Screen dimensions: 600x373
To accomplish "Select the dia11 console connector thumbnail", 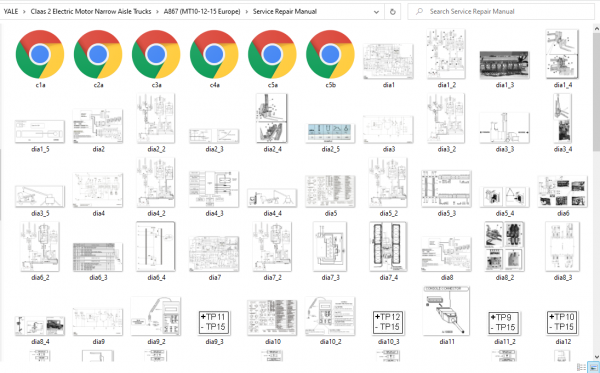I will click(x=446, y=311).
